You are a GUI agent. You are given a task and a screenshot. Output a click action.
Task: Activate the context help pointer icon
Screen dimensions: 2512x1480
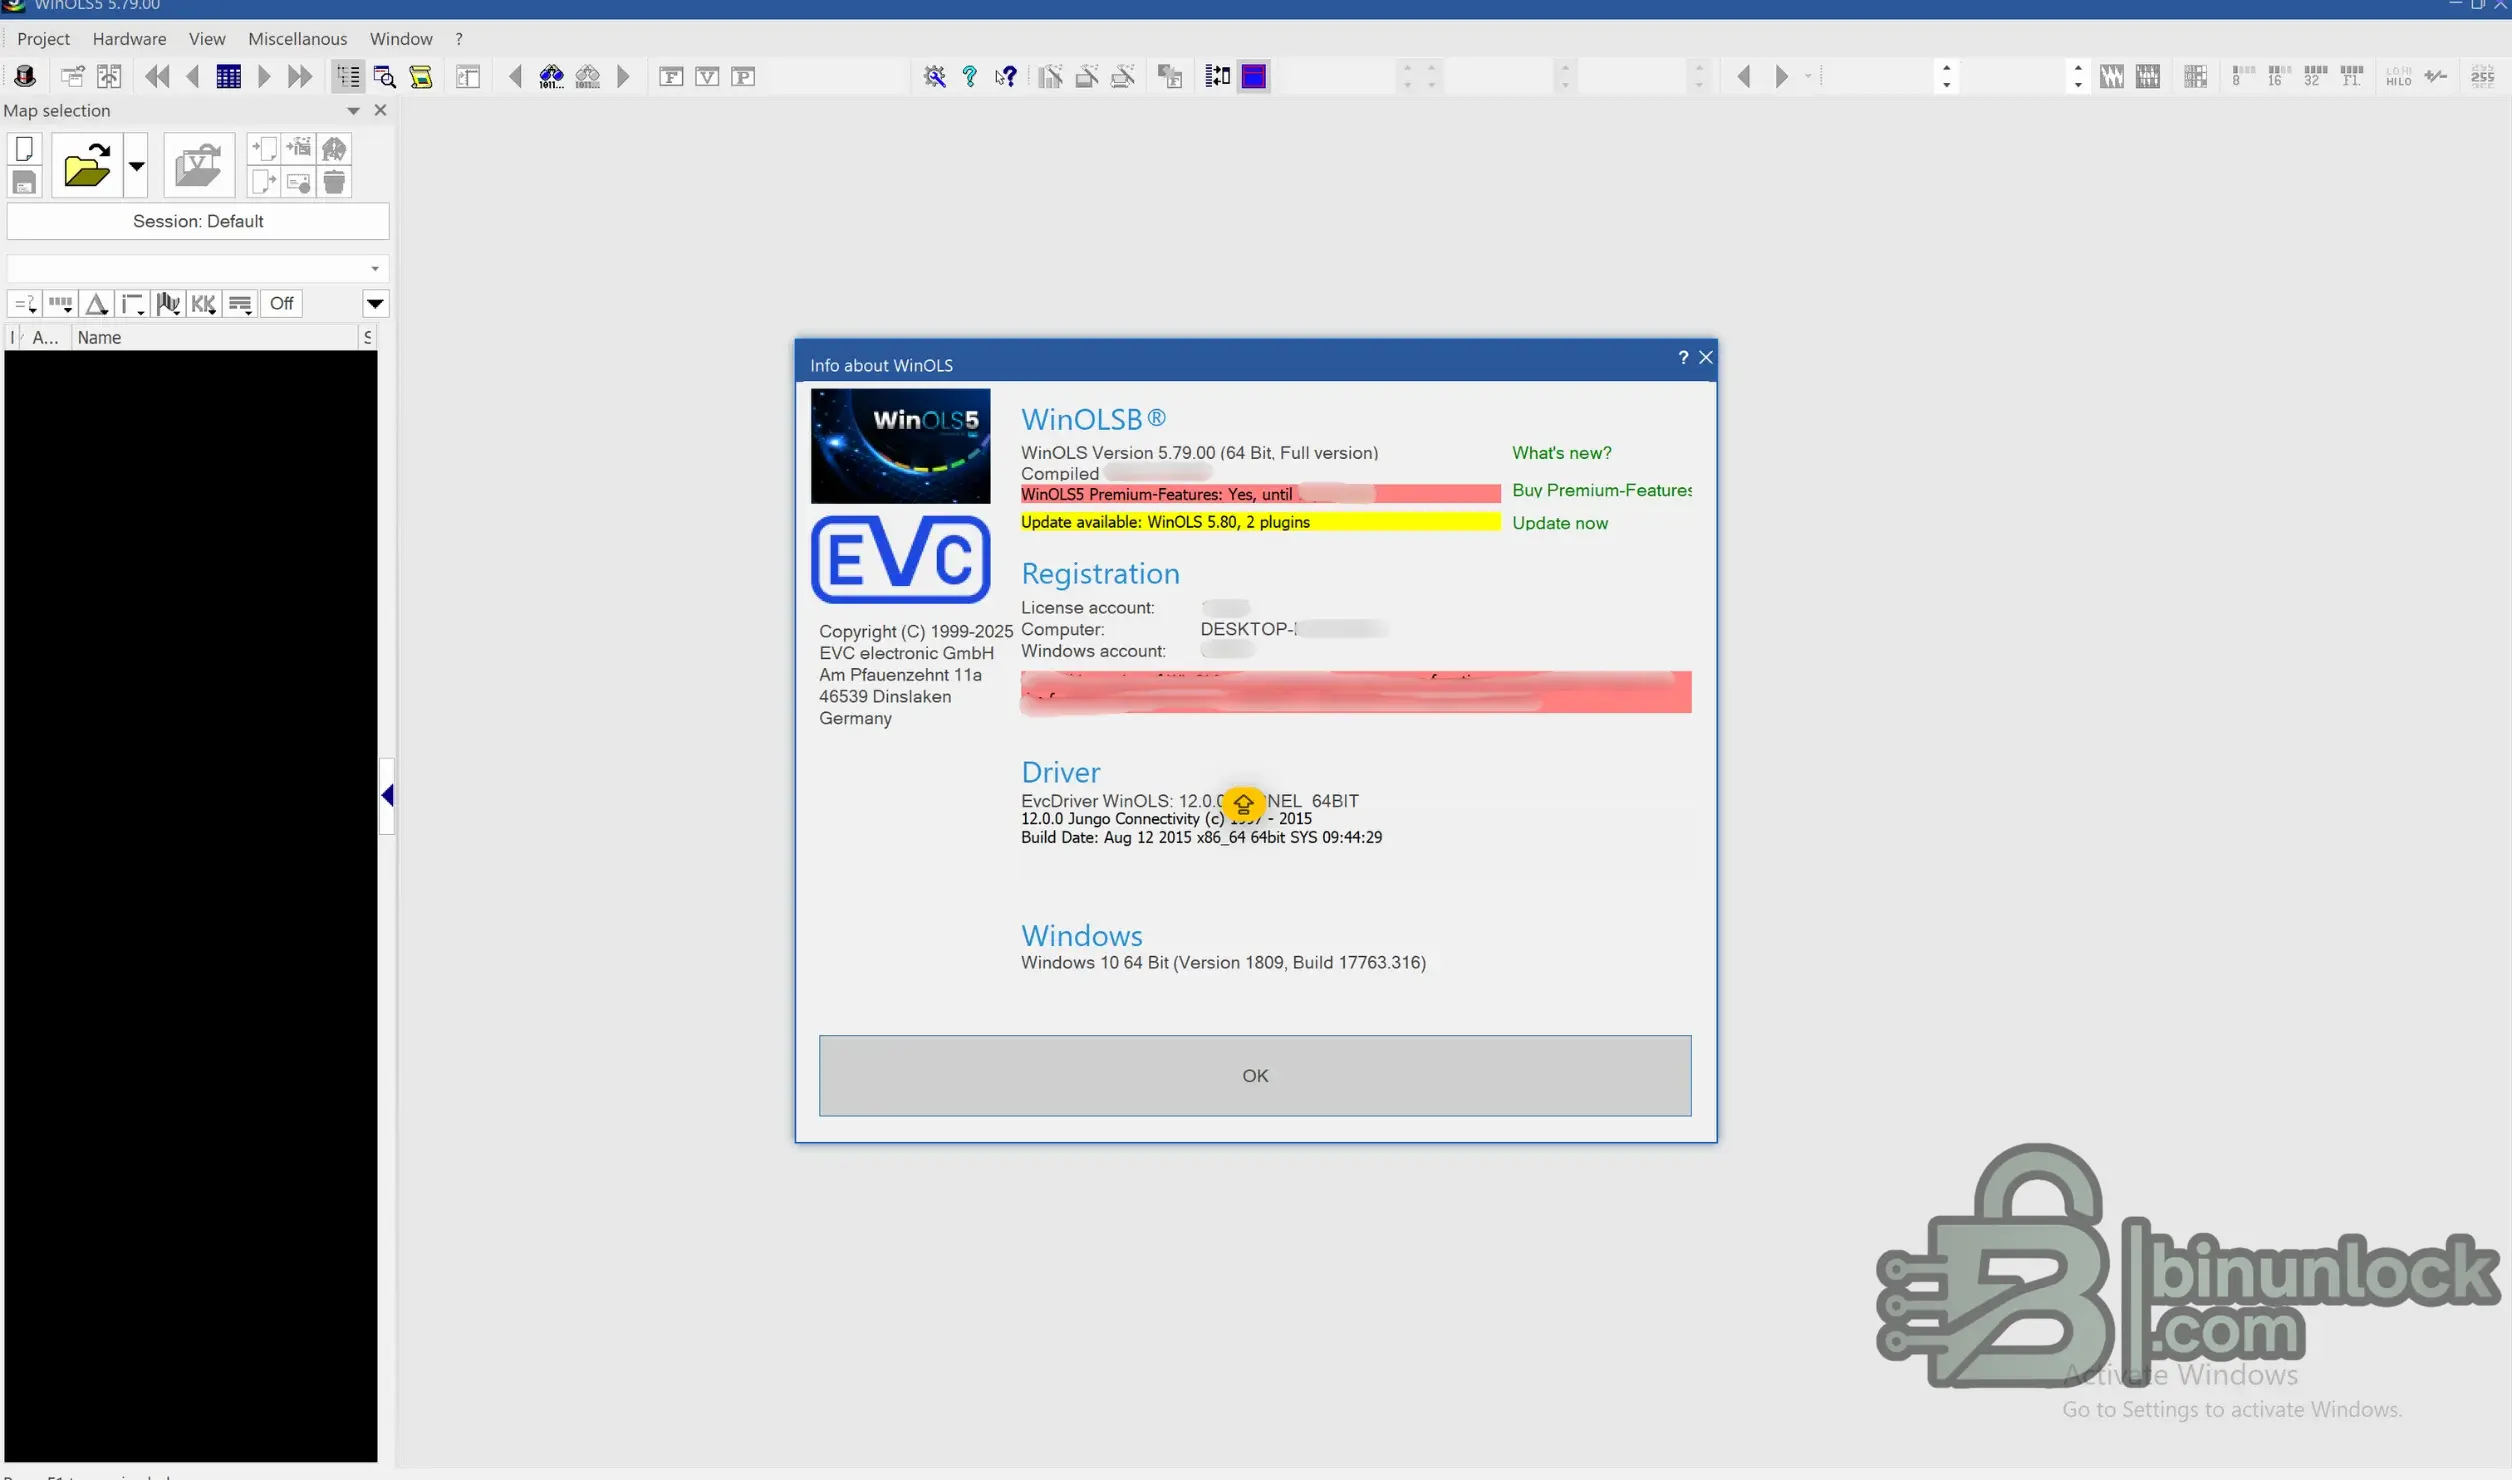click(x=1006, y=76)
